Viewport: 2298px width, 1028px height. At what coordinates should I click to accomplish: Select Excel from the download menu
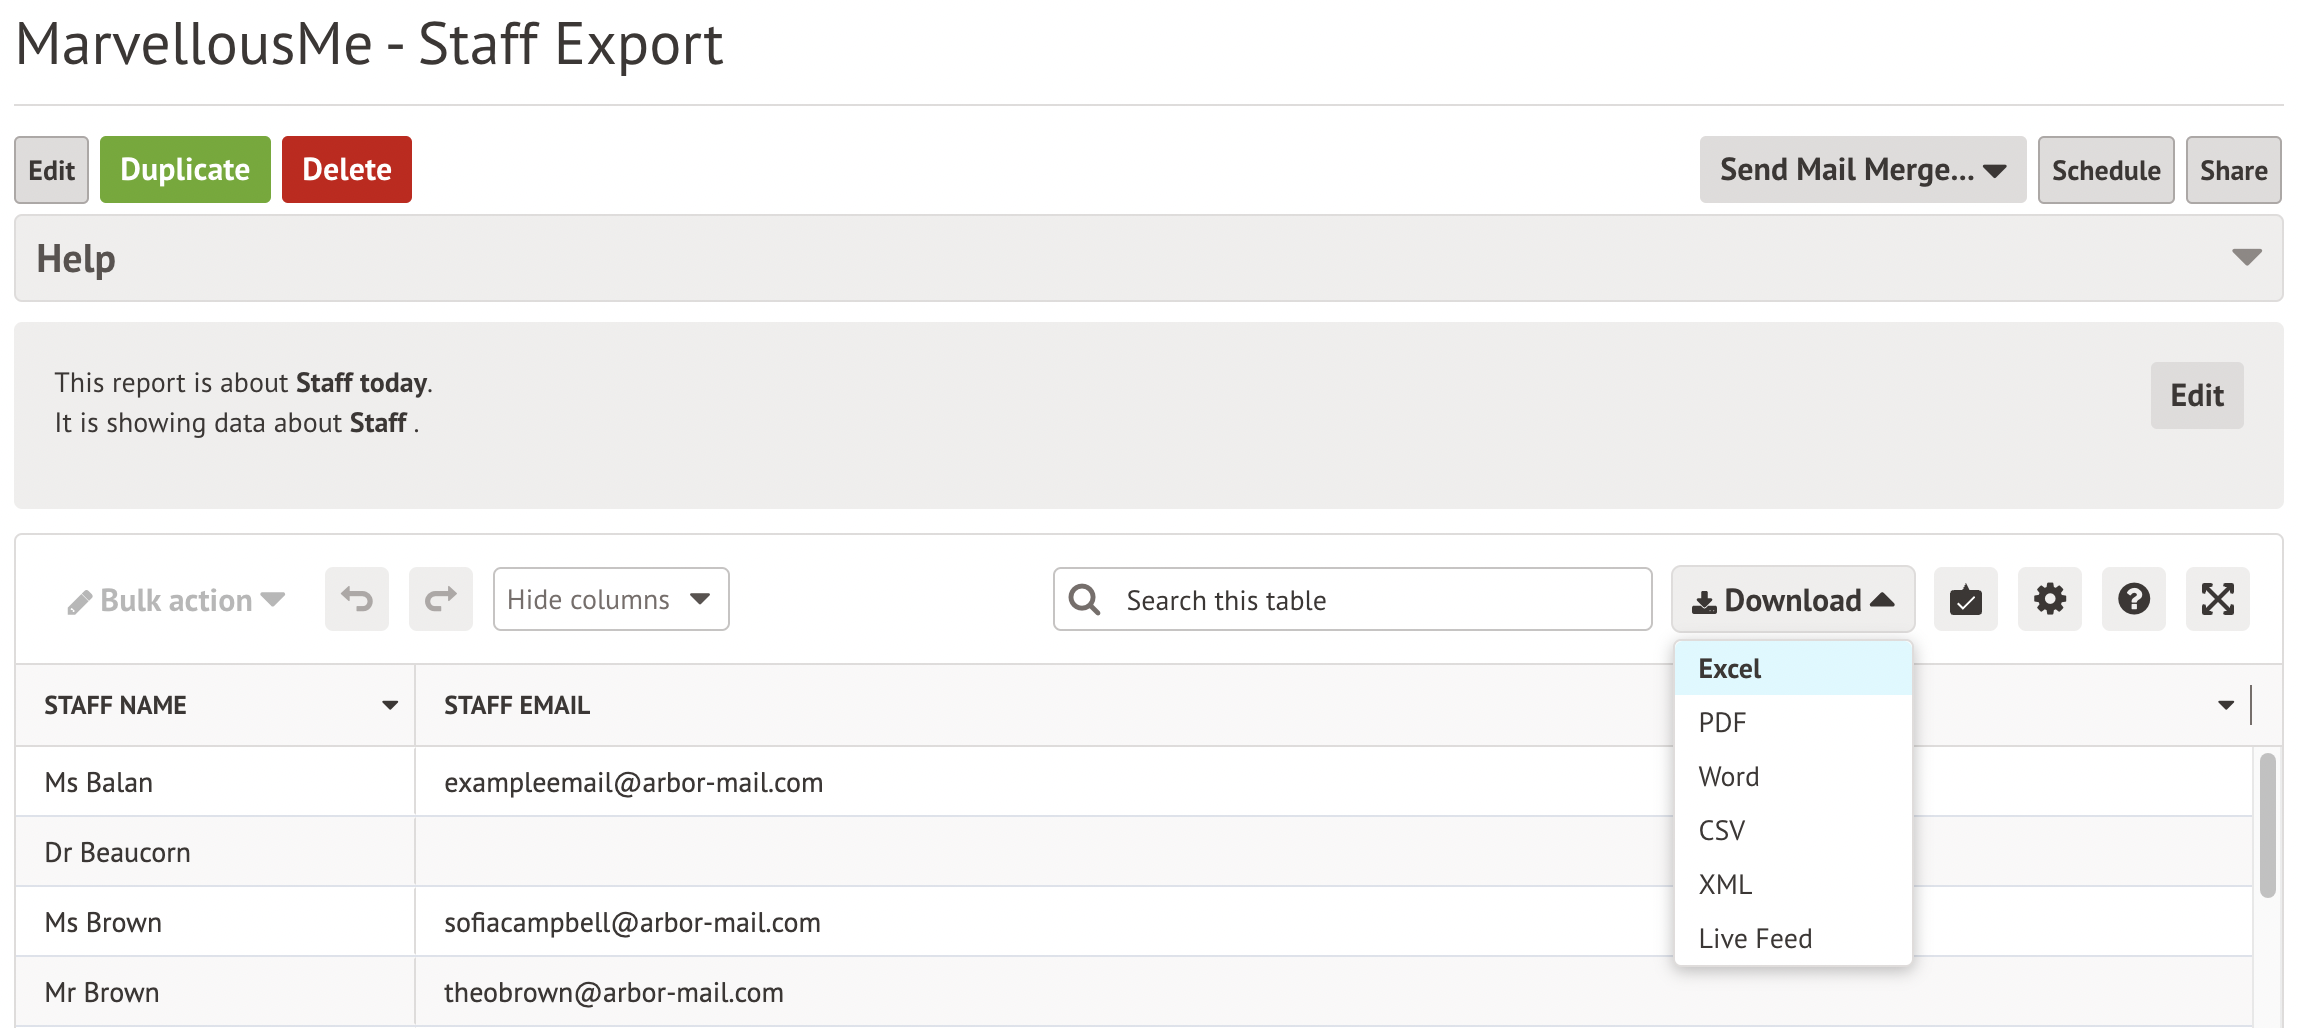(1729, 668)
